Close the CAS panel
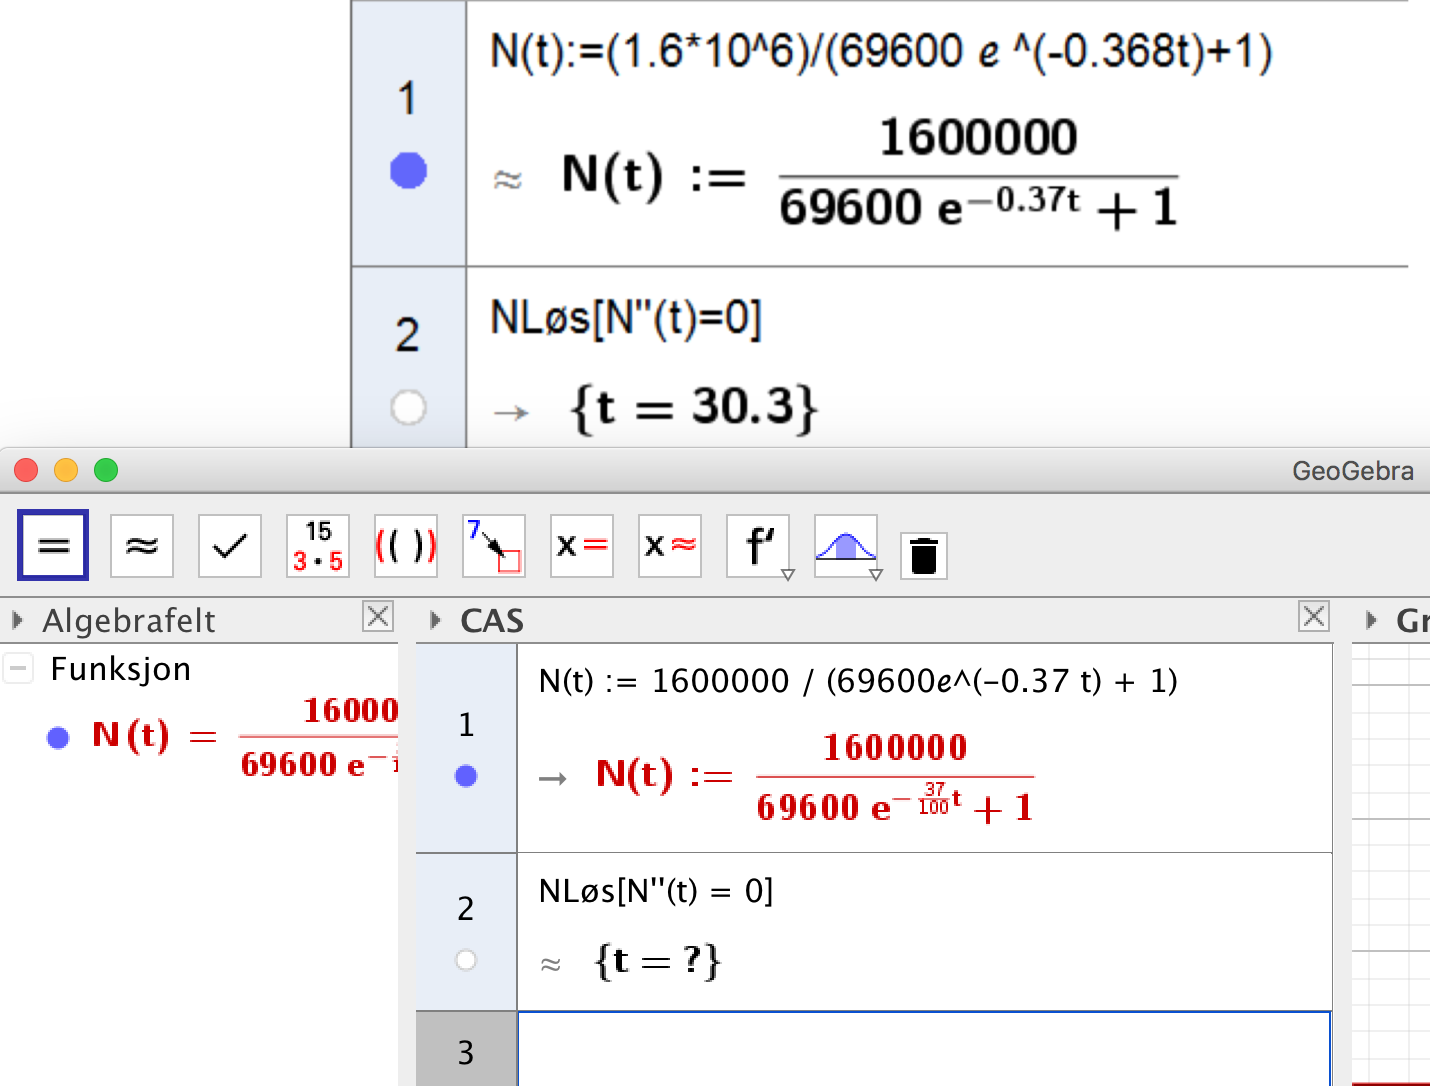1430x1086 pixels. point(1313,617)
